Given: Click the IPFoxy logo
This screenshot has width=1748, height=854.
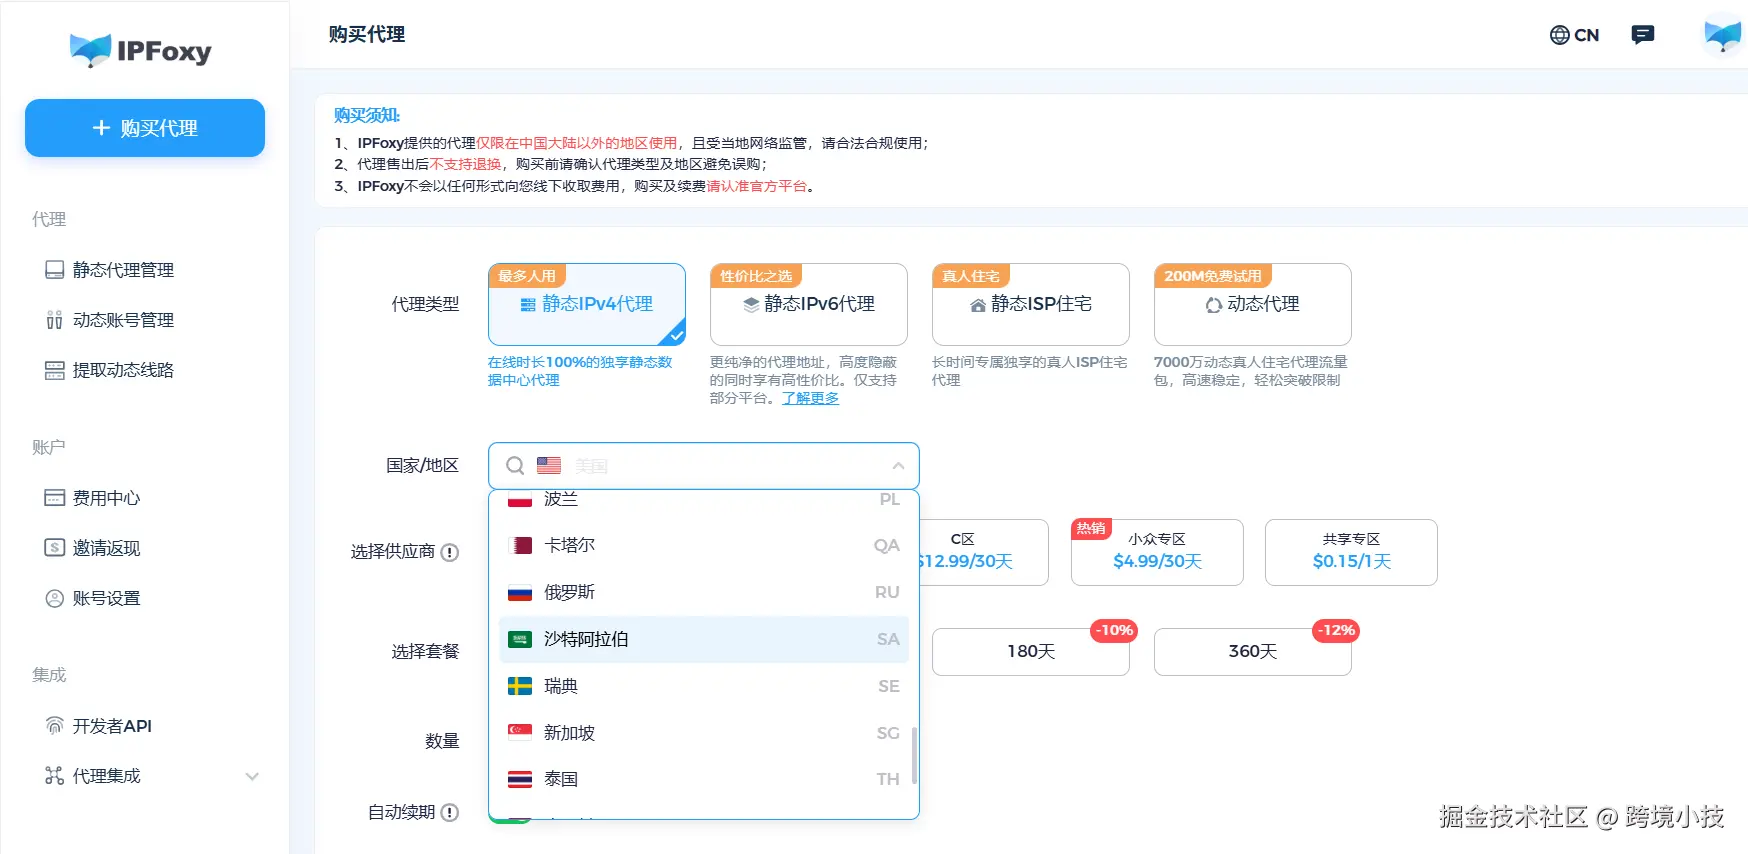Looking at the screenshot, I should (141, 50).
